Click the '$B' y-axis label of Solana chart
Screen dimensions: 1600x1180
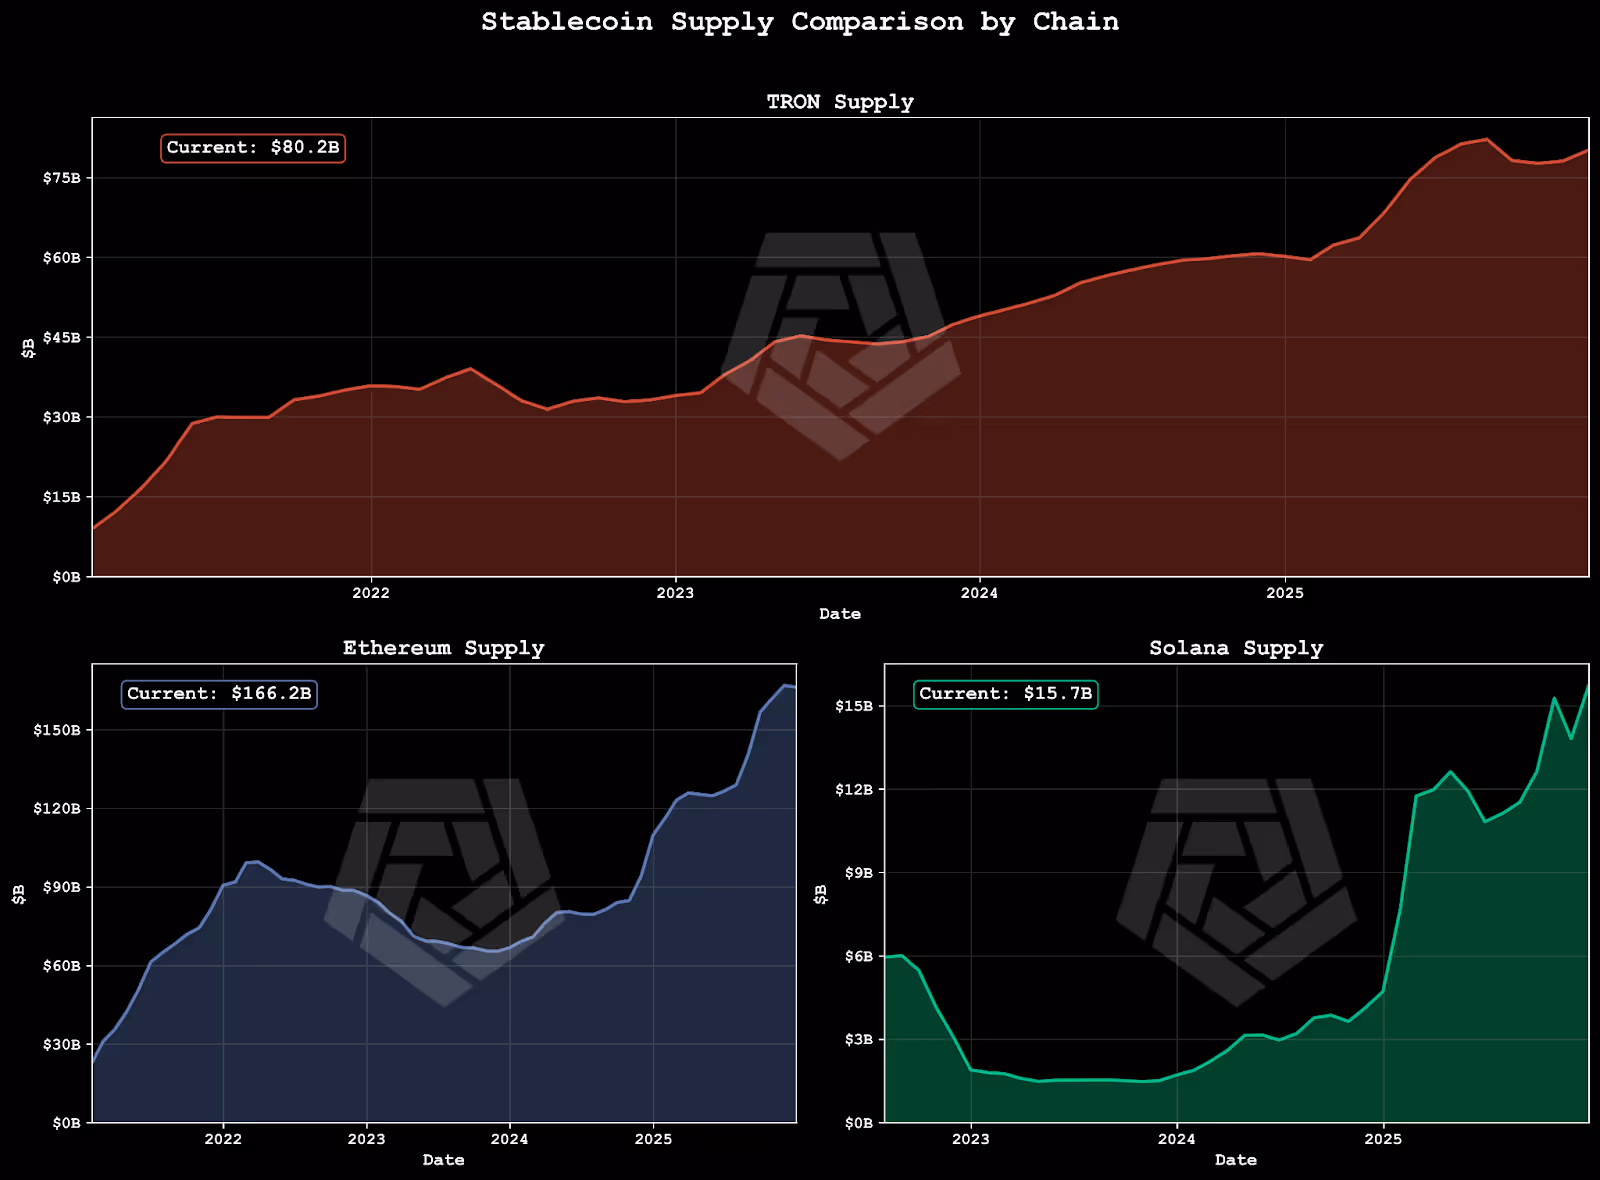[821, 894]
